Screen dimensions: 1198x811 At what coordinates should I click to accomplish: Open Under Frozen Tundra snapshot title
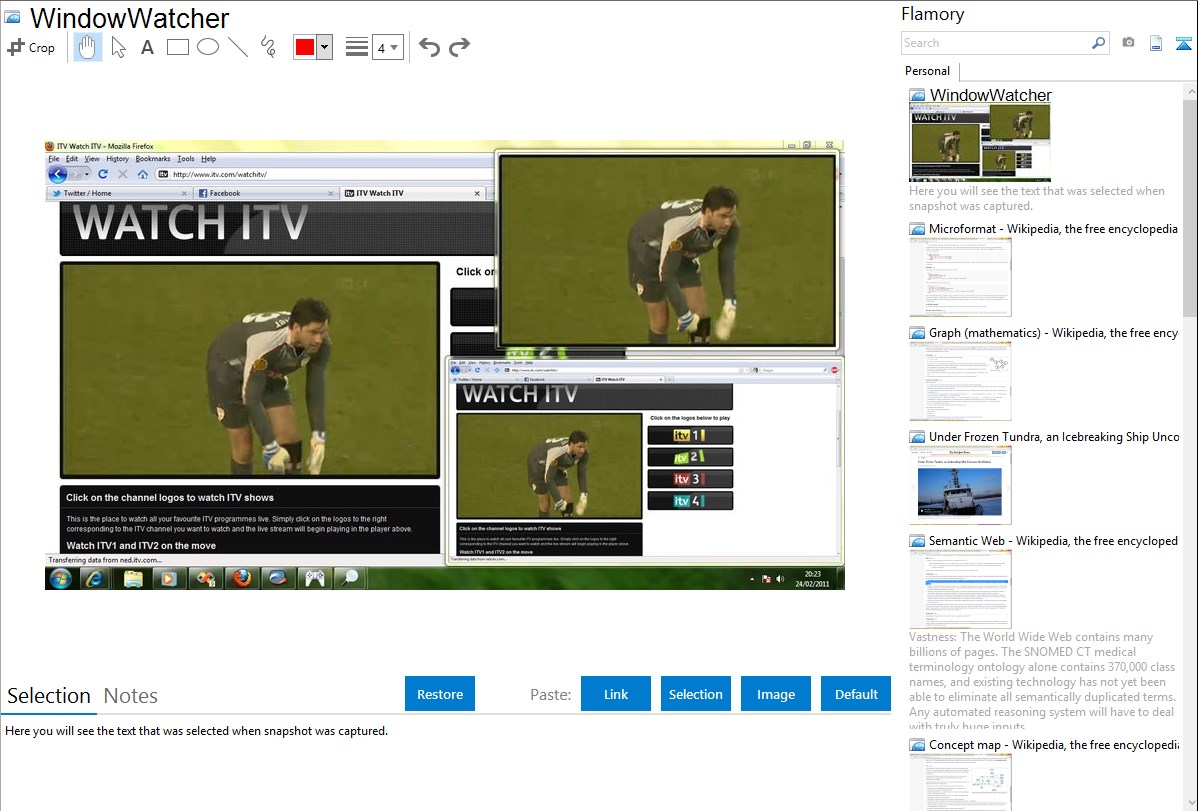[x=1054, y=436]
